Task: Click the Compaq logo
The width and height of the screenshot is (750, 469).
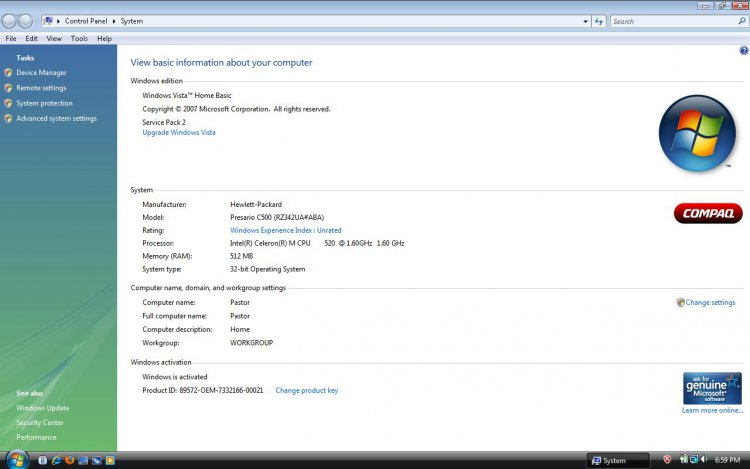Action: pos(708,213)
